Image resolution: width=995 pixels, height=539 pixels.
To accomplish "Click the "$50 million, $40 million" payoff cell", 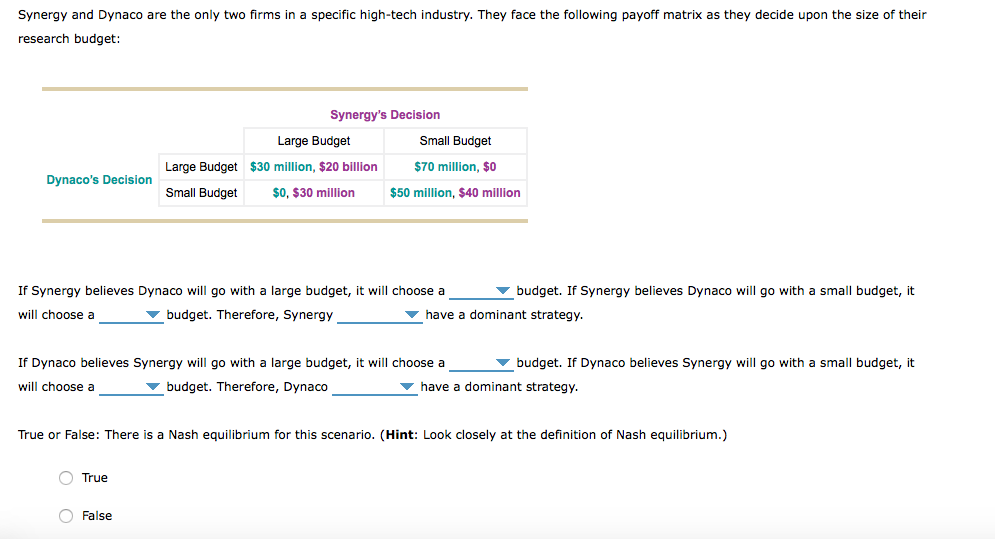I will [x=455, y=193].
